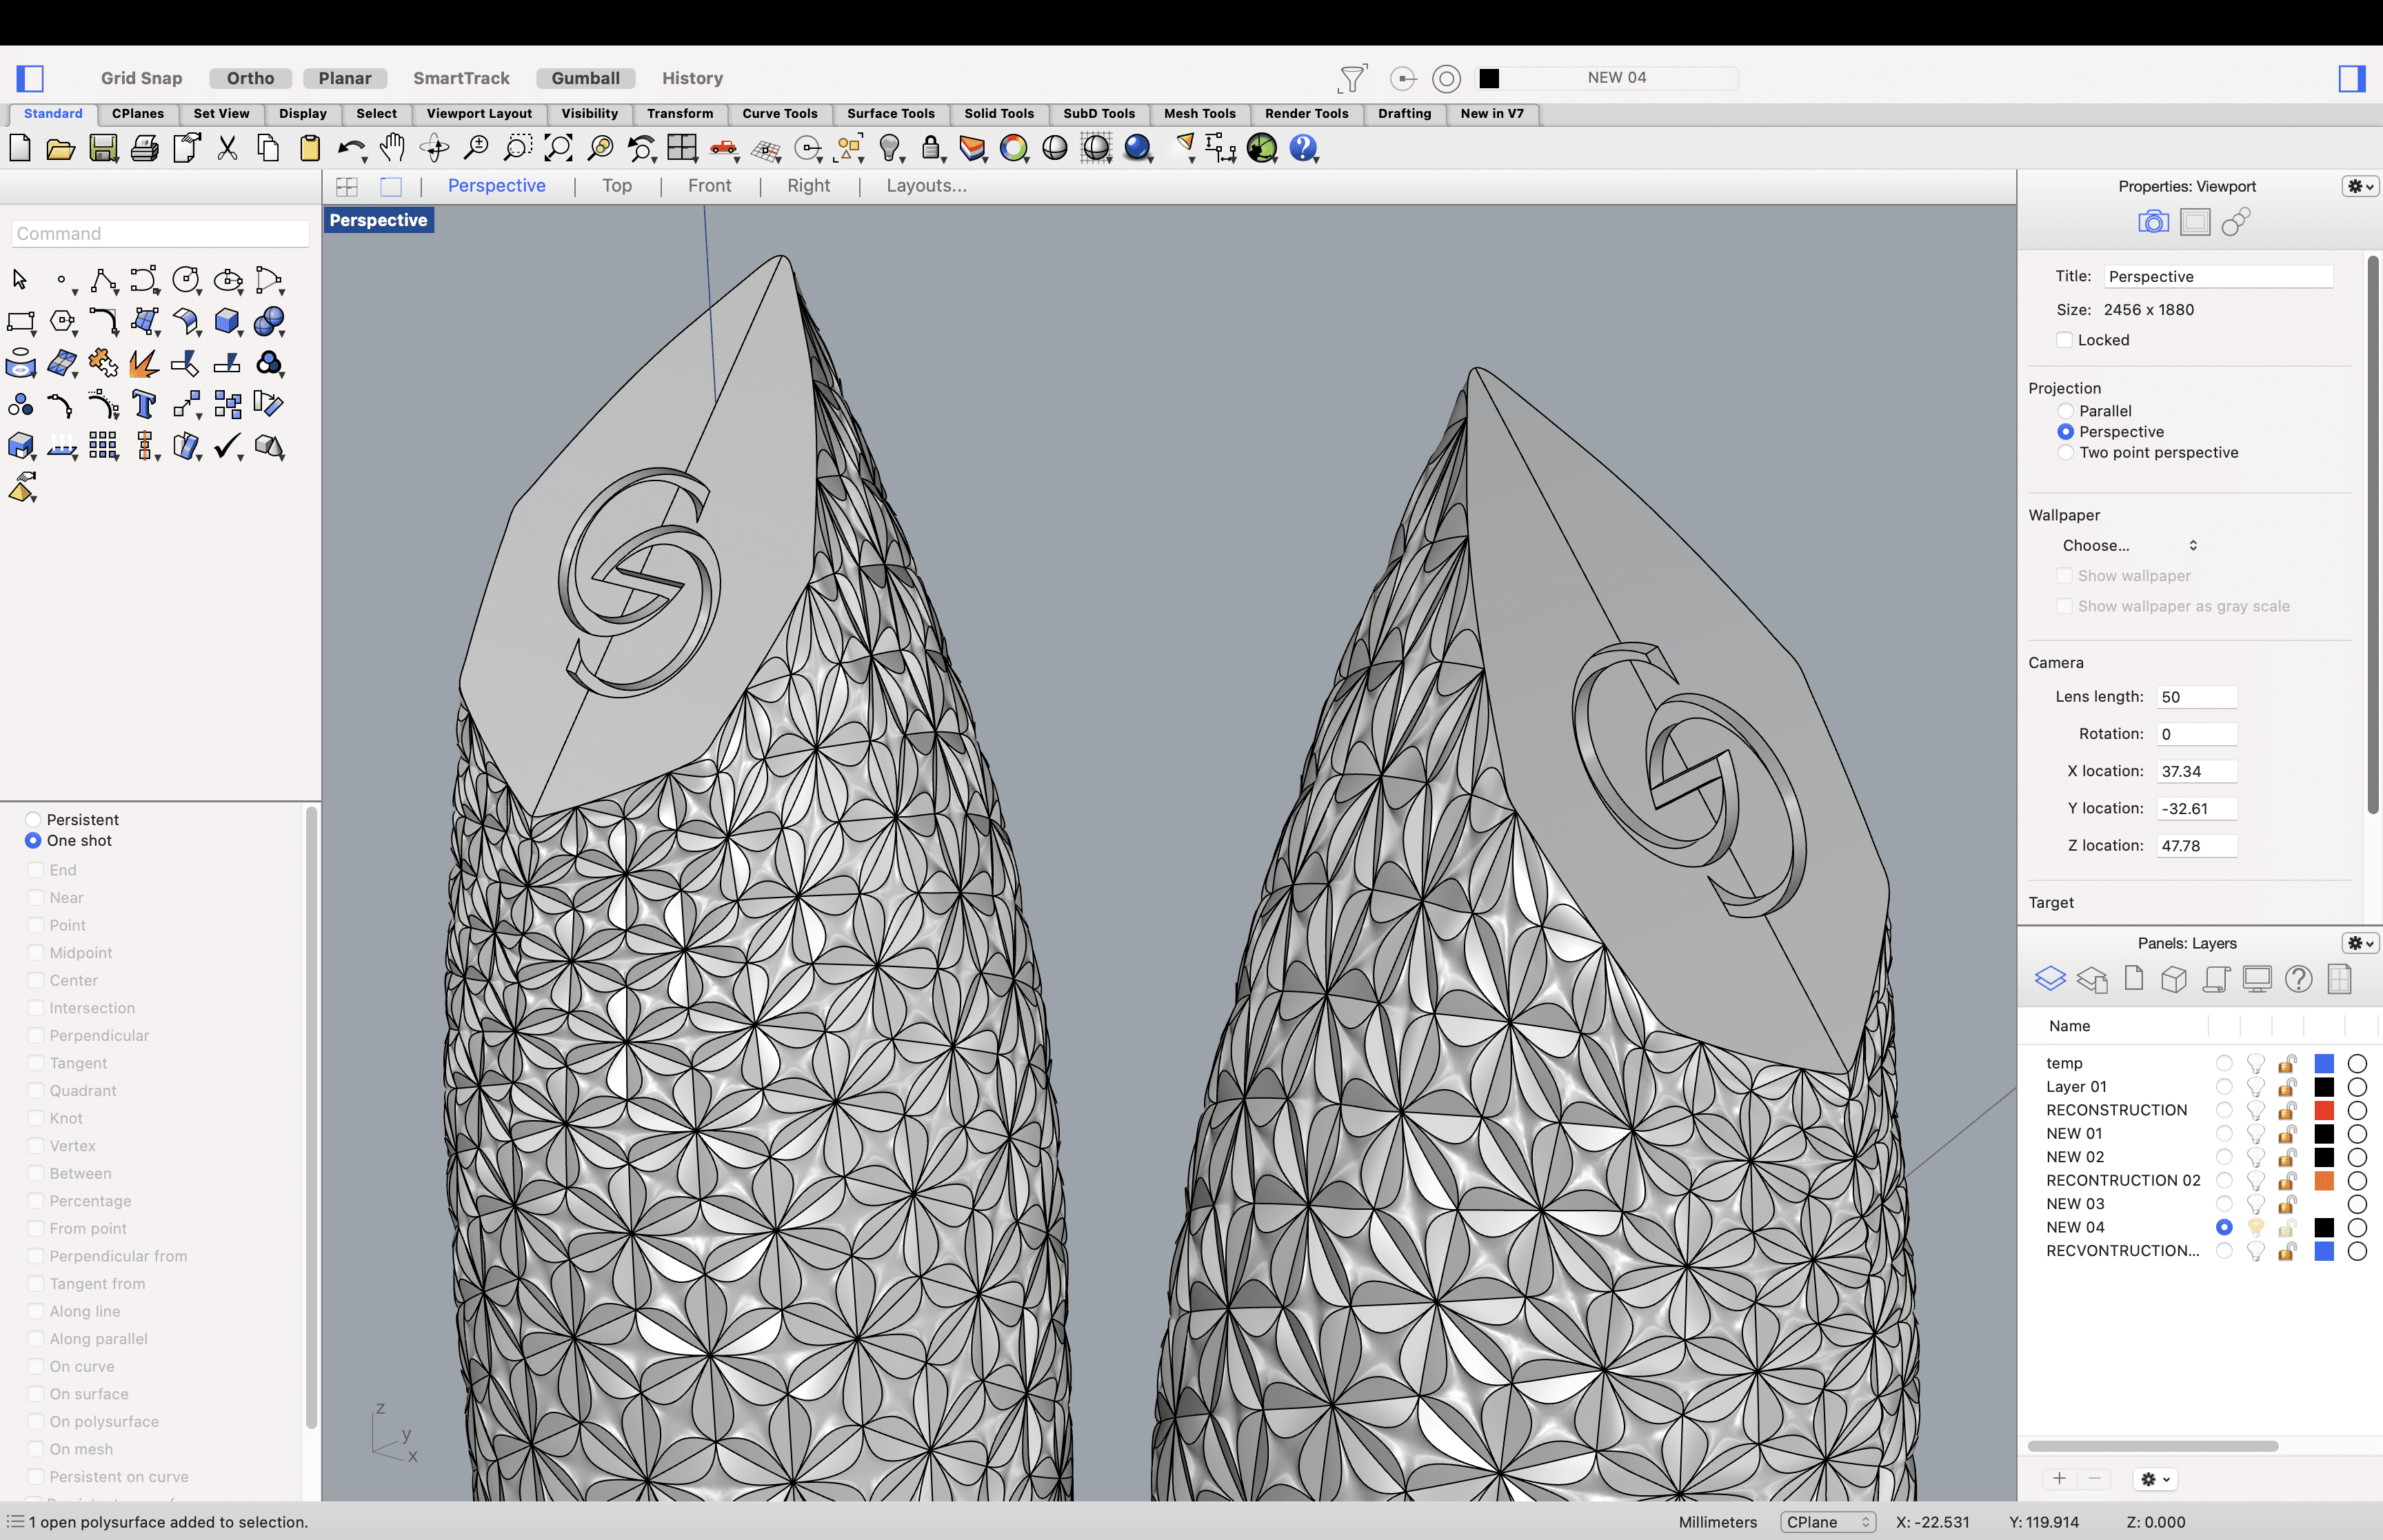Screen dimensions: 2383x1540
Task: Open Layers panel gear options menu
Action: tap(2359, 943)
